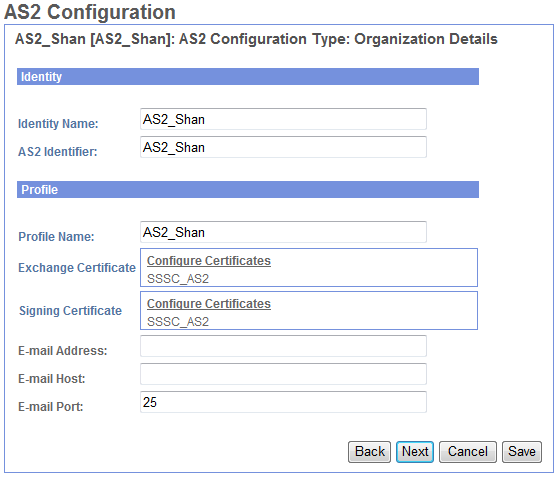This screenshot has width=557, height=479.
Task: Click the Exchange Certificate SSSC_AS2 entry
Action: coord(178,279)
